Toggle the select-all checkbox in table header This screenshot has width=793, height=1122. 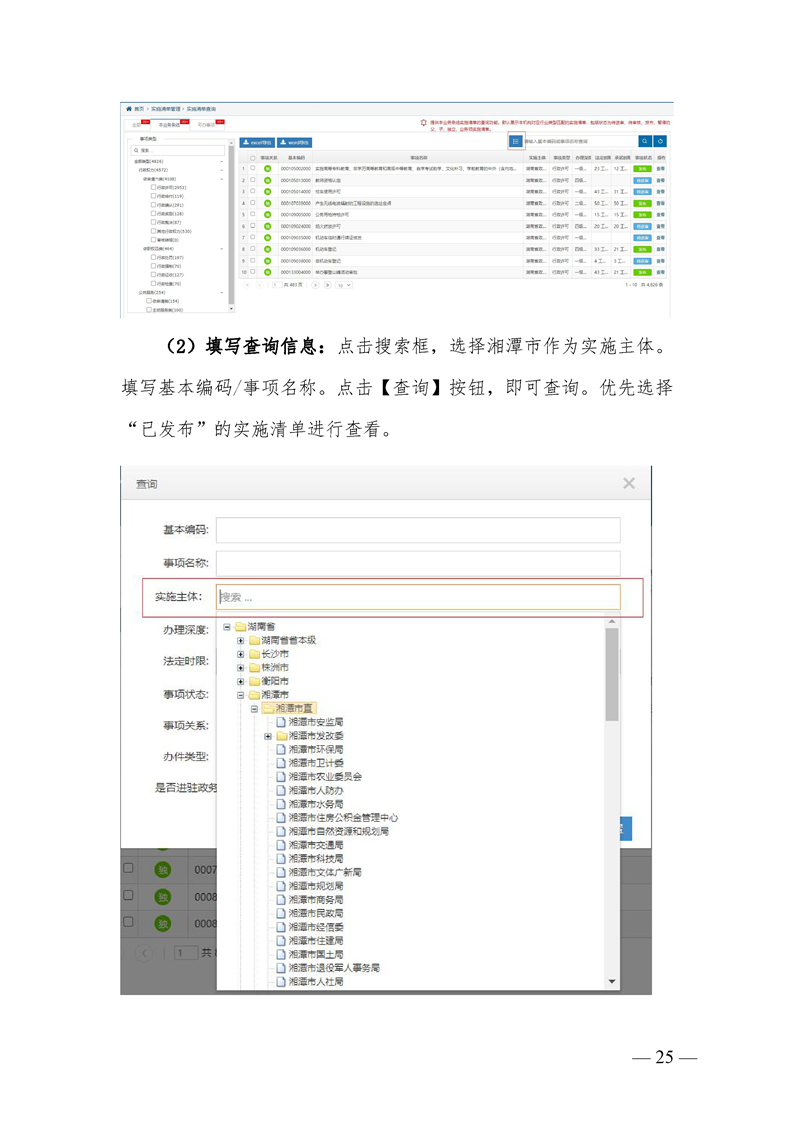click(x=253, y=158)
